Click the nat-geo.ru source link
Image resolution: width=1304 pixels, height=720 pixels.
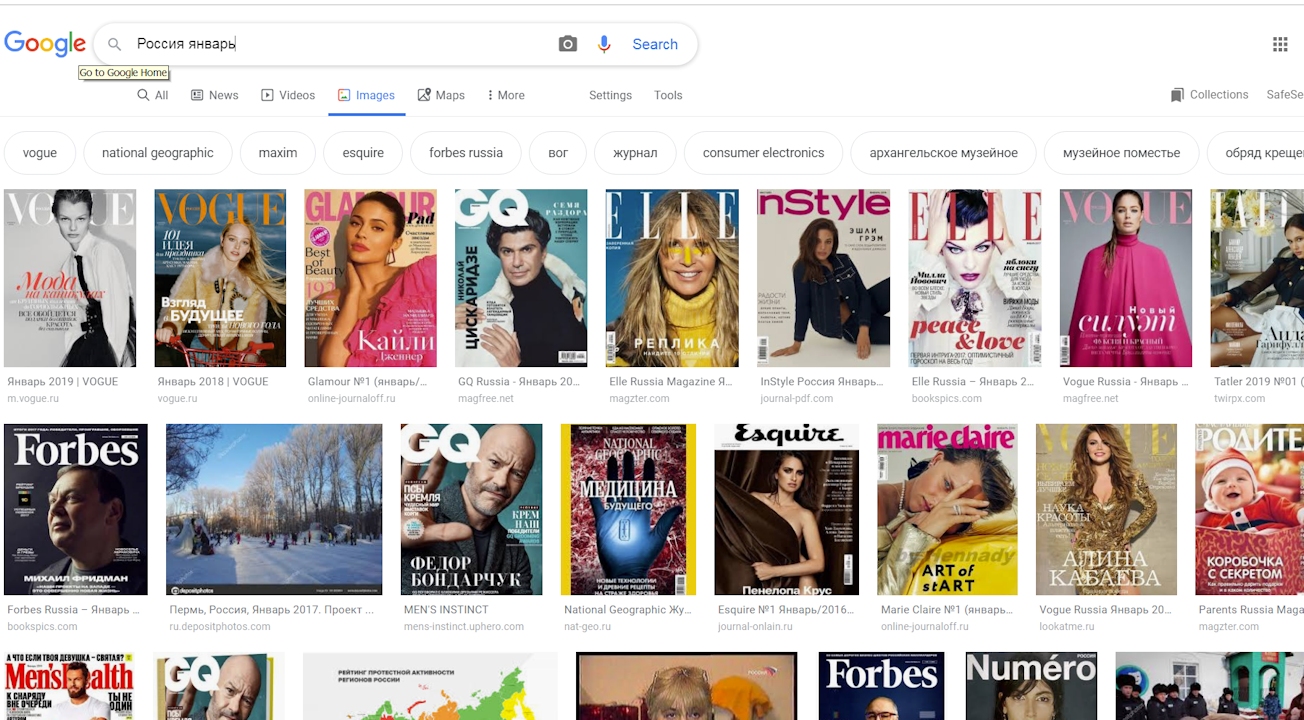click(x=588, y=627)
